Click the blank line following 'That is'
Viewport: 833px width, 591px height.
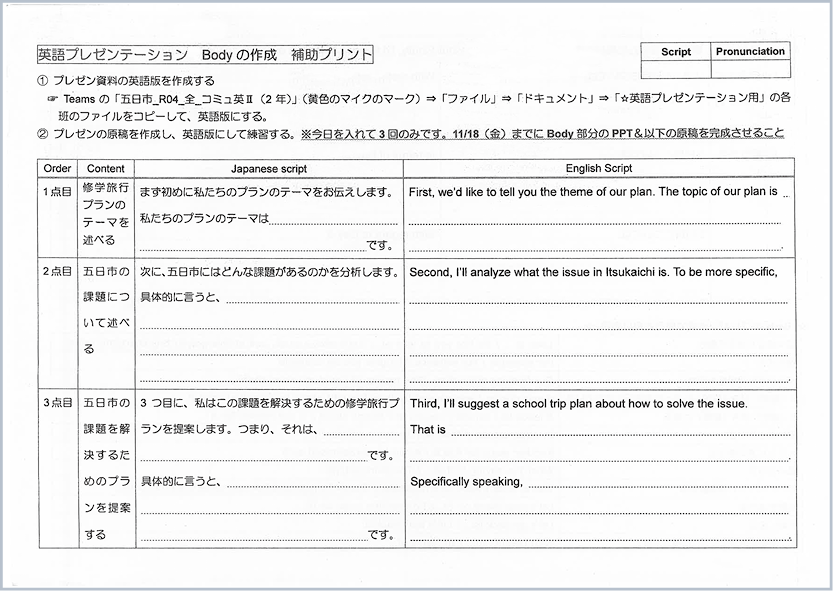pyautogui.click(x=620, y=434)
